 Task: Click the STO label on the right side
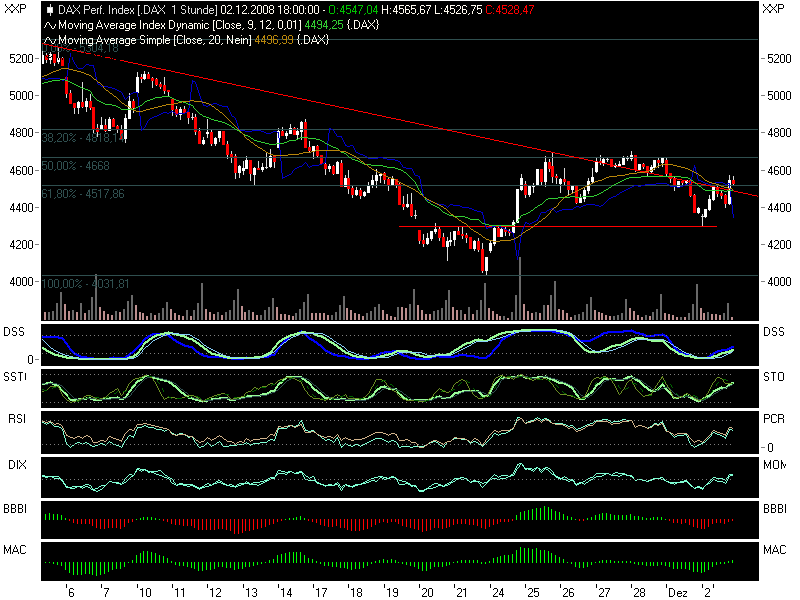773,378
